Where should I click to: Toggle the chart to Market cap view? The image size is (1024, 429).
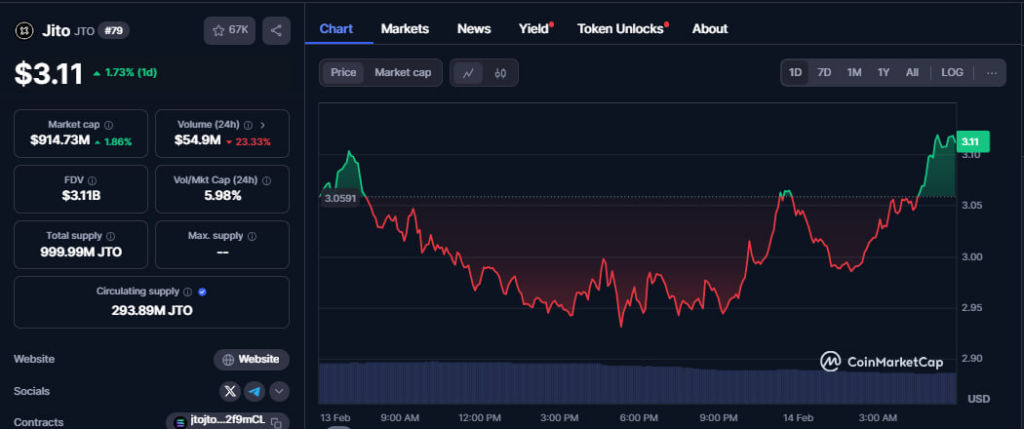coord(402,73)
